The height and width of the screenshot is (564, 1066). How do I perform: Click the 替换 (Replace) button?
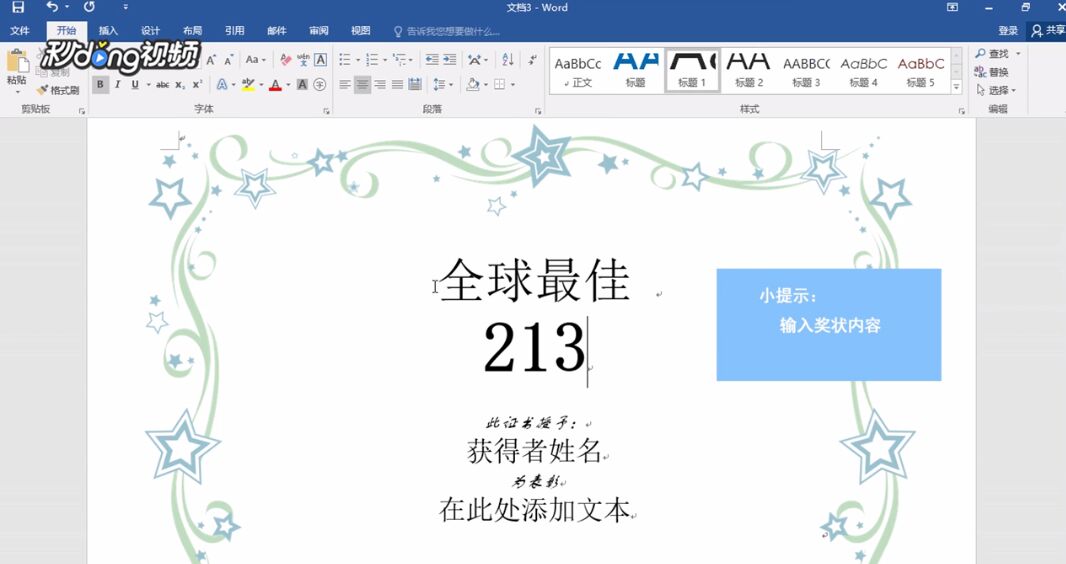[991, 72]
